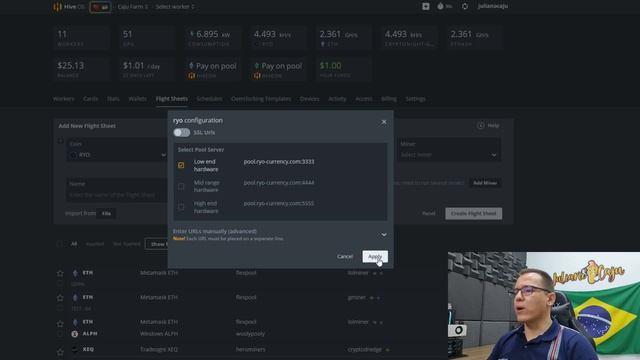The image size is (640, 360).
Task: Switch to the Stats tab
Action: (x=113, y=99)
